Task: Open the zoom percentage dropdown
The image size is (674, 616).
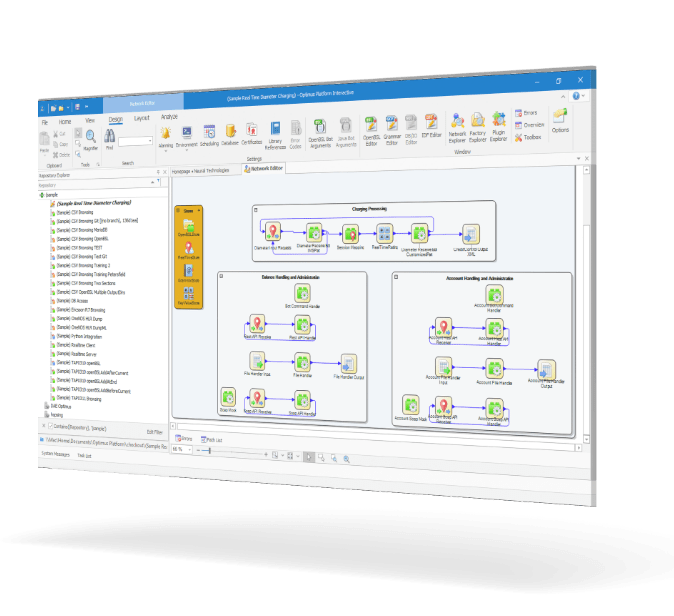Action: pyautogui.click(x=189, y=450)
